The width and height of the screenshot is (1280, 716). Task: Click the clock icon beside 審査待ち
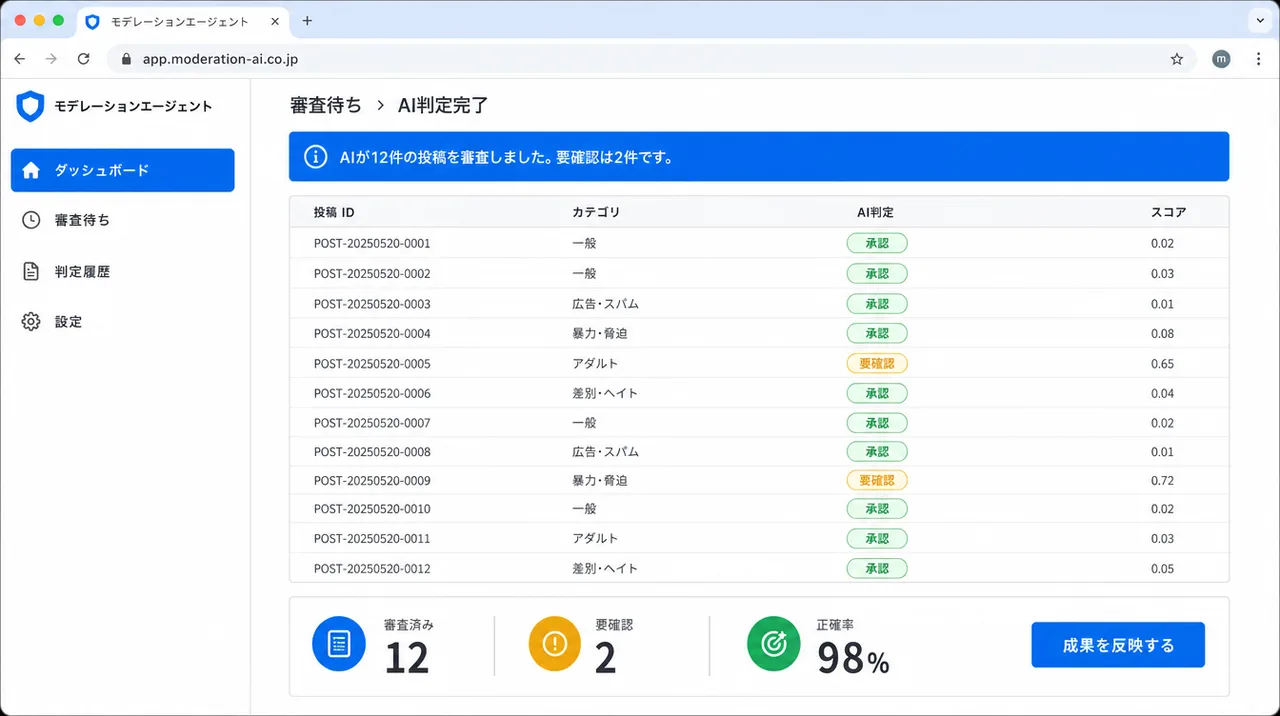(31, 220)
